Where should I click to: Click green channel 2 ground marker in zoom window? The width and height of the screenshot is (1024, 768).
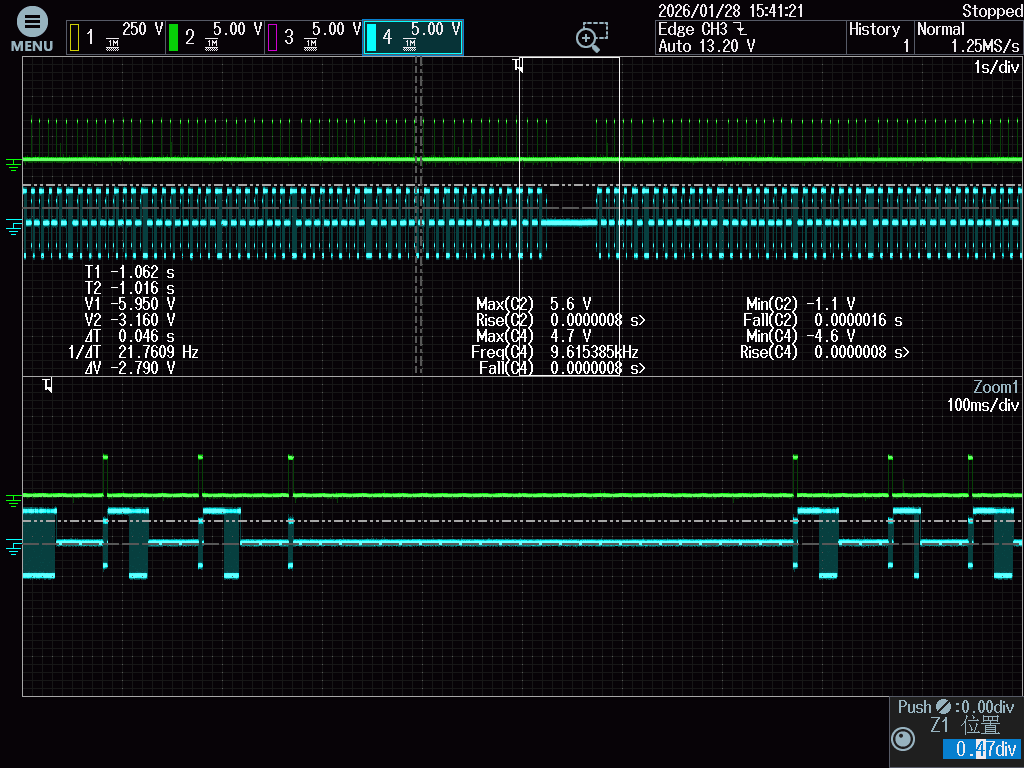click(x=13, y=502)
